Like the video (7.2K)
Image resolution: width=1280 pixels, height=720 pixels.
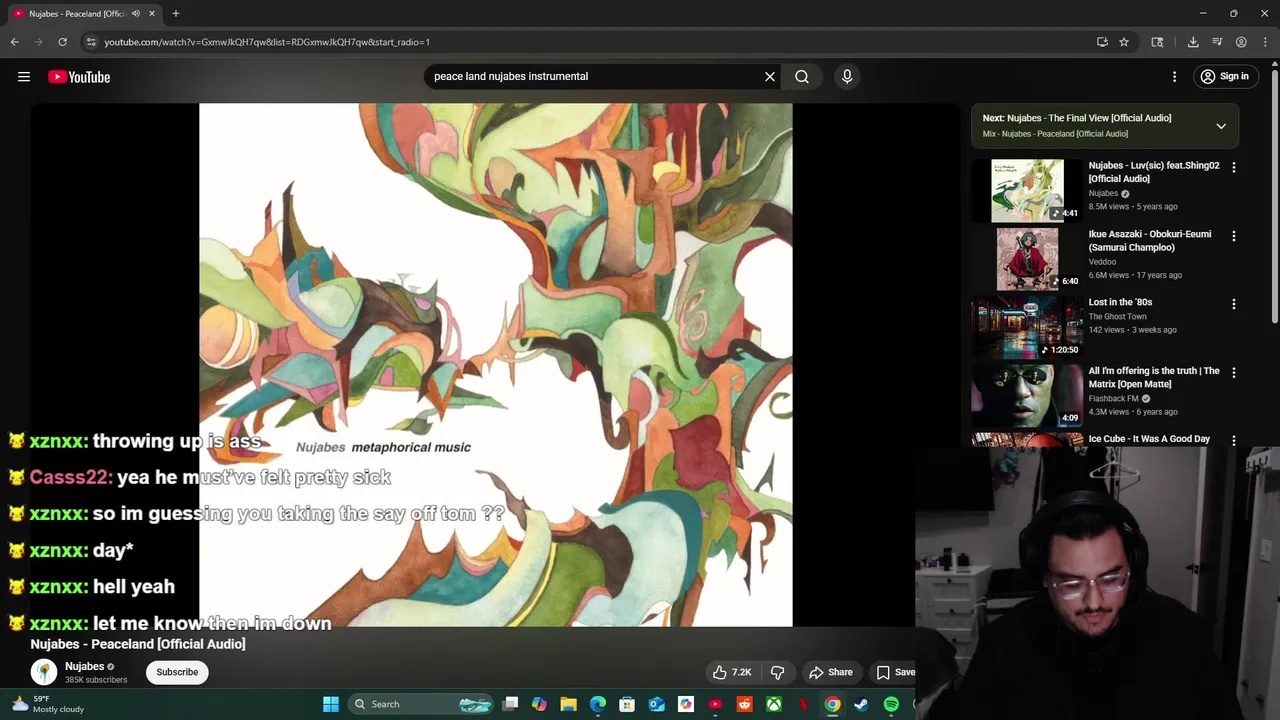point(732,672)
